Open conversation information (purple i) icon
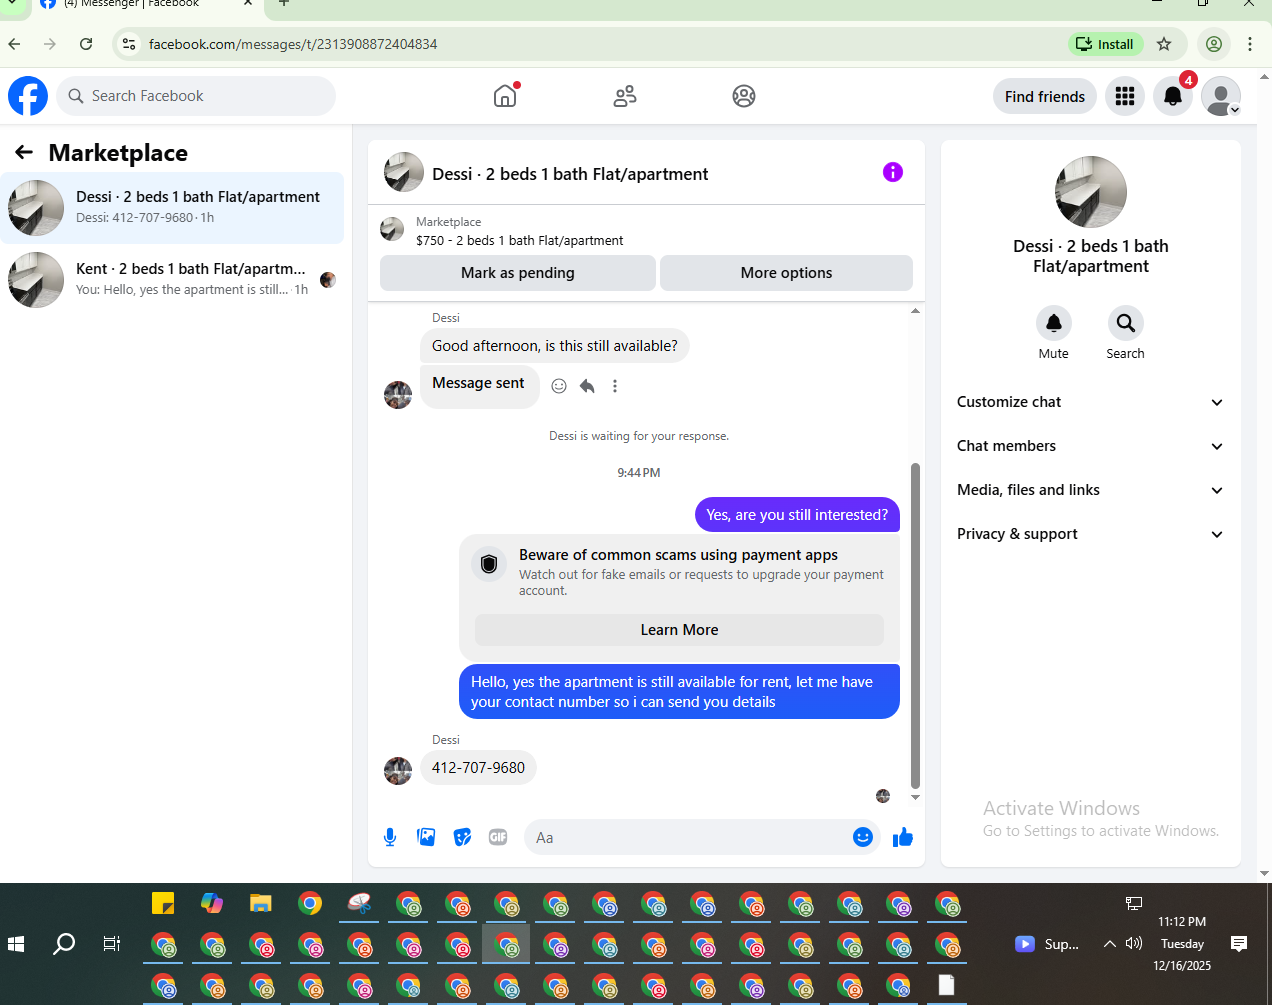Image resolution: width=1272 pixels, height=1005 pixels. coord(893,172)
